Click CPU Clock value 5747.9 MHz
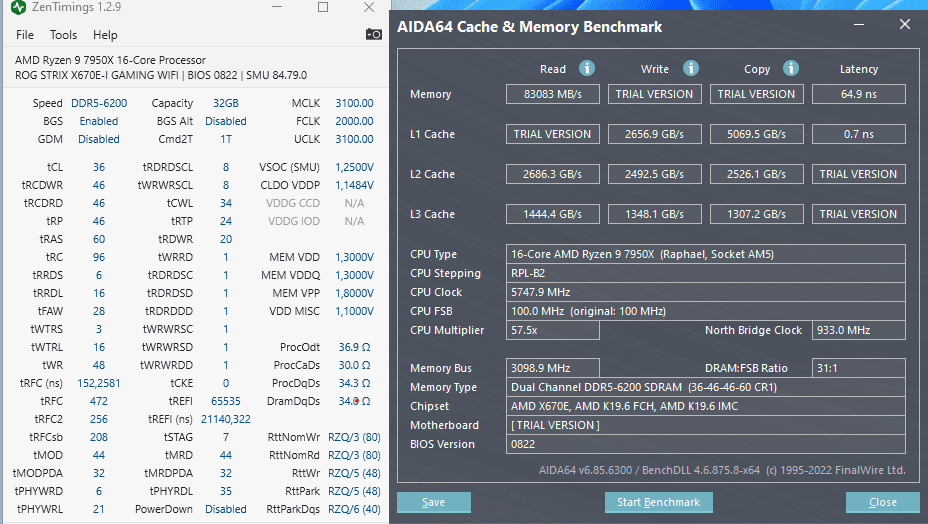This screenshot has height=524, width=928. 705,292
